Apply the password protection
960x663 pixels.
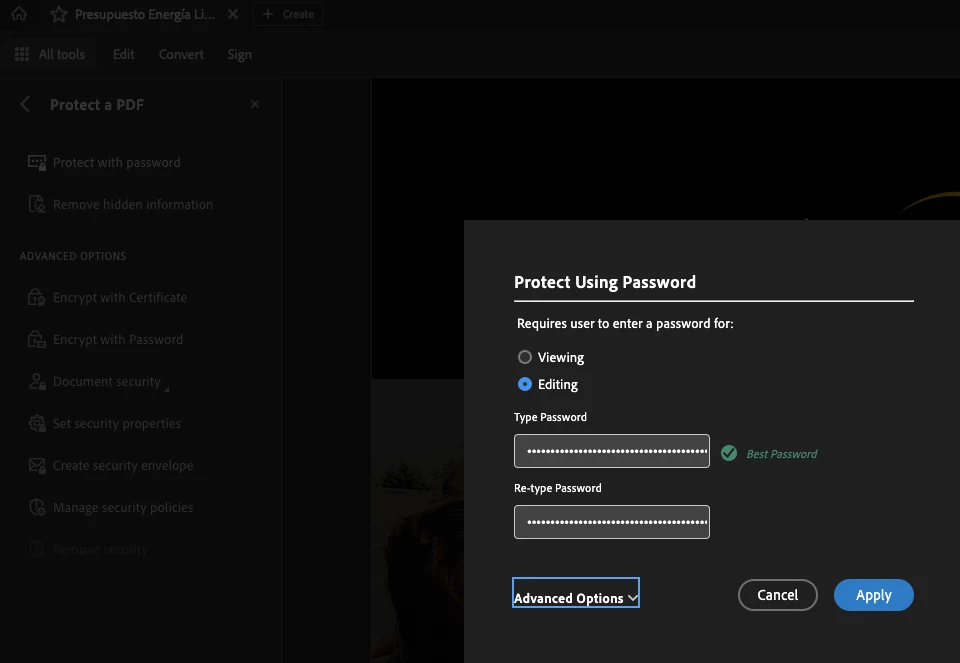874,595
